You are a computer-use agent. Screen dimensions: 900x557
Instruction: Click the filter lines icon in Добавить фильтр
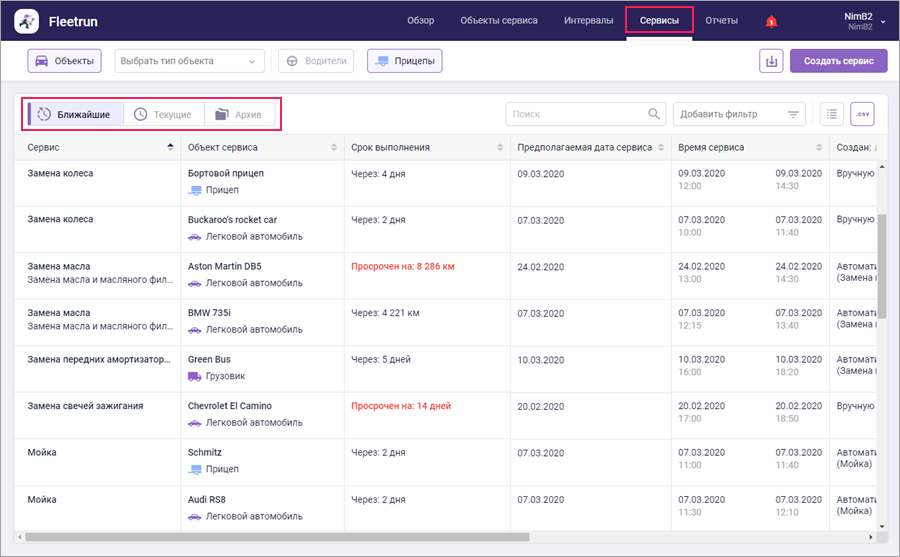pyautogui.click(x=793, y=114)
